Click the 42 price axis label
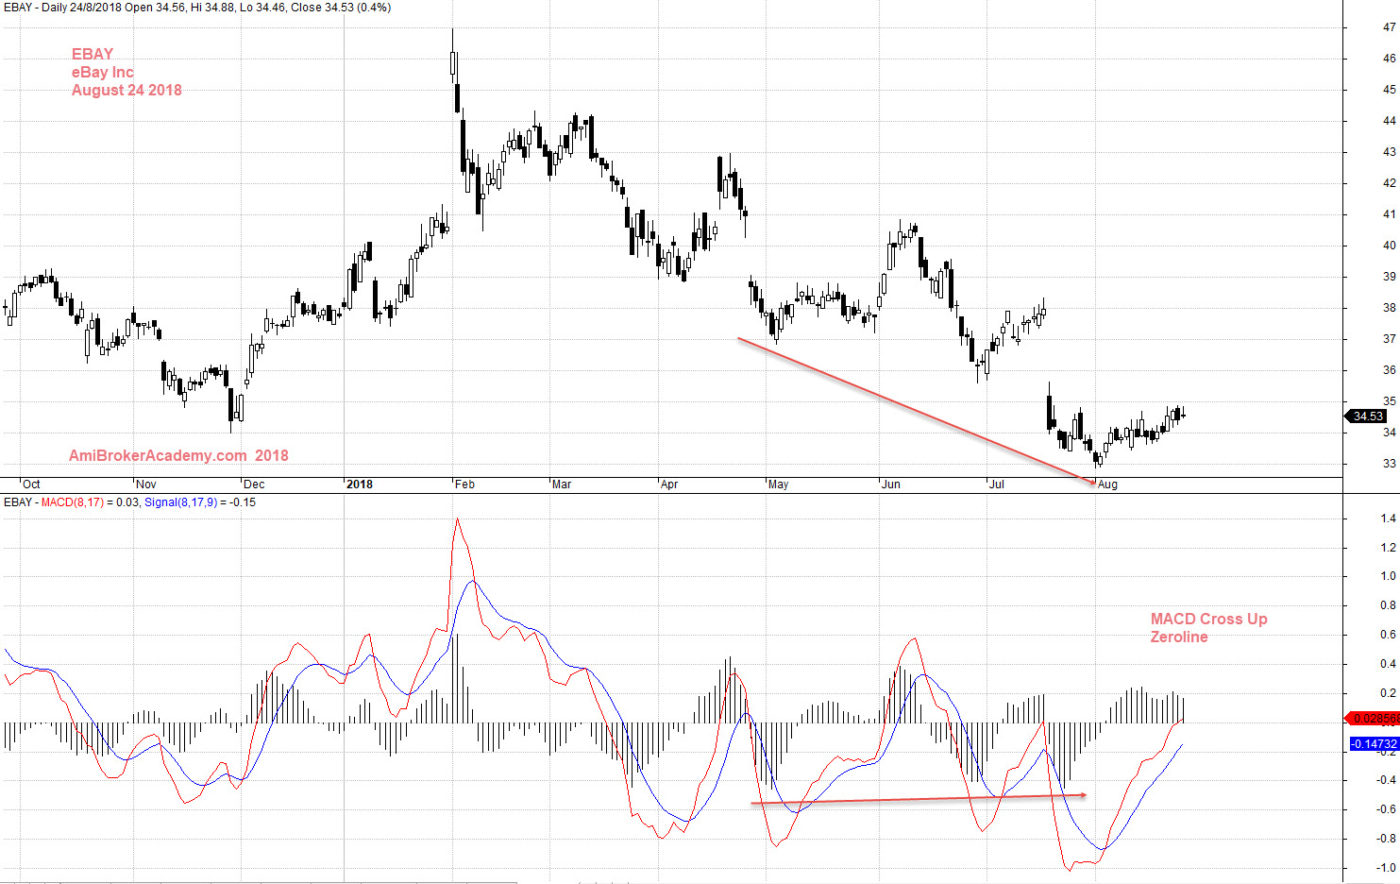The width and height of the screenshot is (1400, 884). click(1389, 183)
